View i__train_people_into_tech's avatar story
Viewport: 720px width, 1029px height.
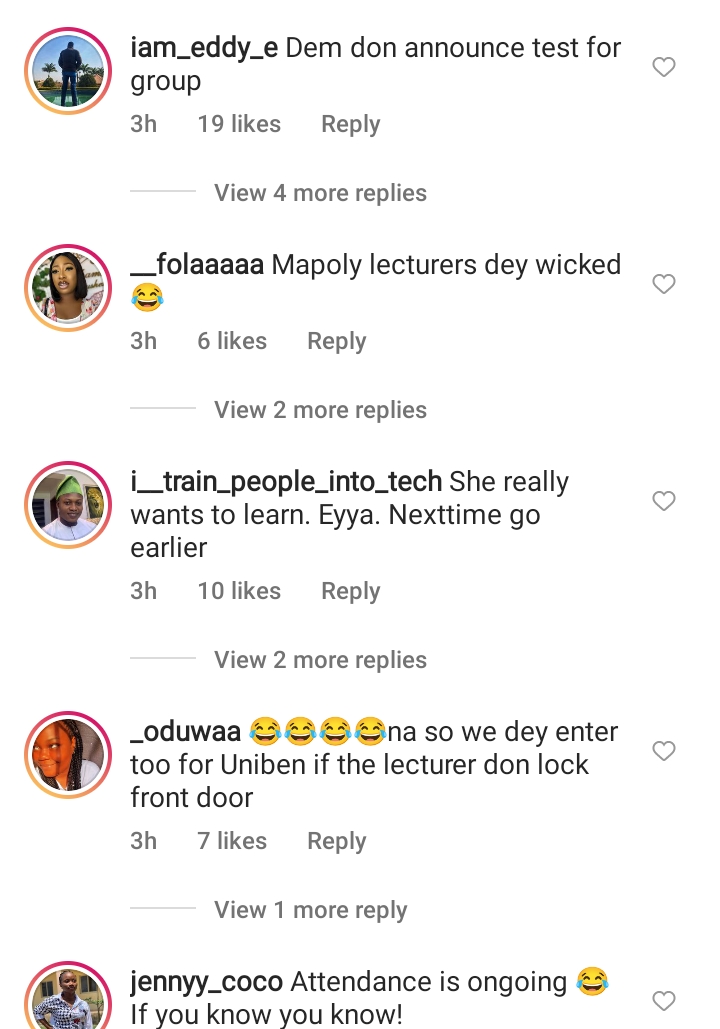click(x=68, y=505)
